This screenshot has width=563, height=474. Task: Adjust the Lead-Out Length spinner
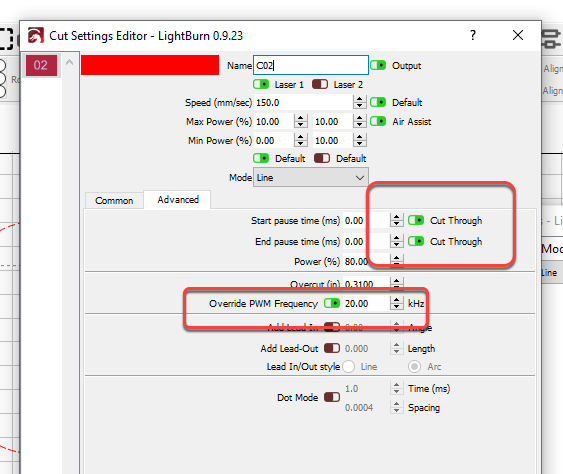coord(396,348)
